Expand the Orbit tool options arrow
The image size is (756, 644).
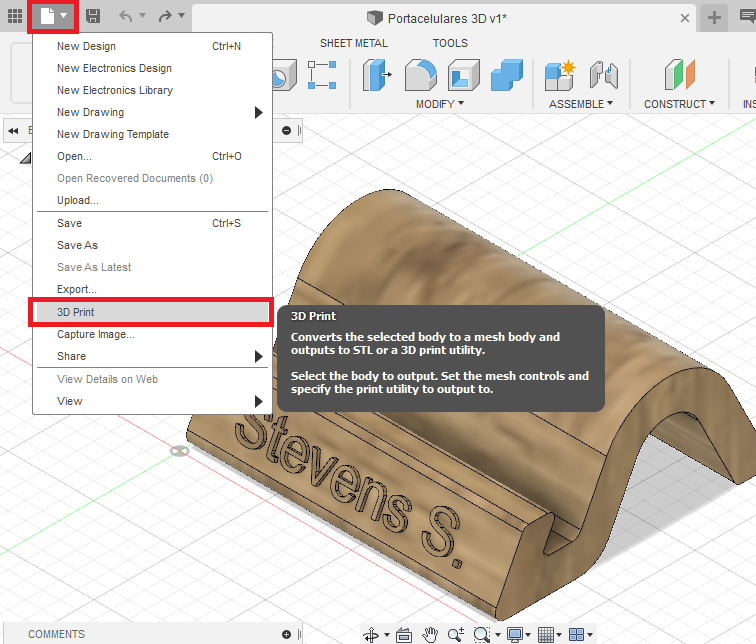click(x=386, y=635)
